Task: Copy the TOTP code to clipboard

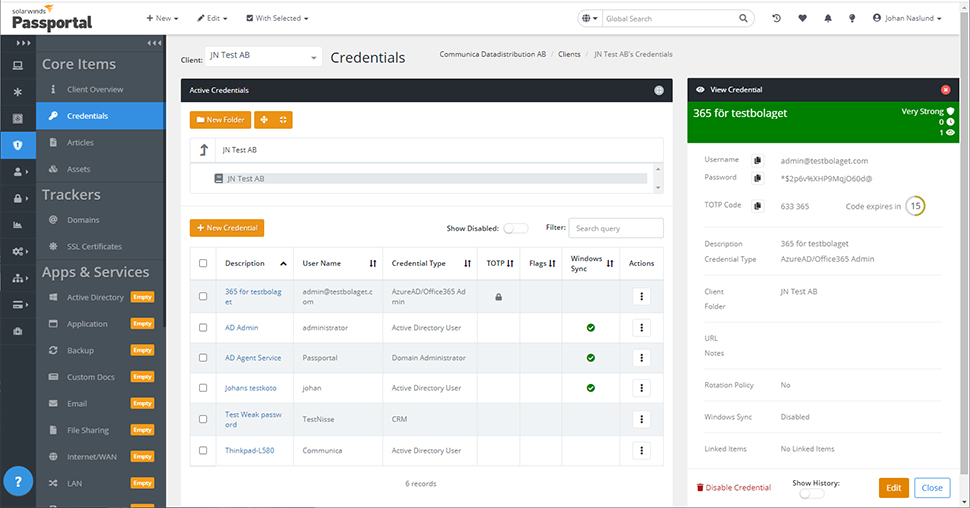Action: [757, 206]
